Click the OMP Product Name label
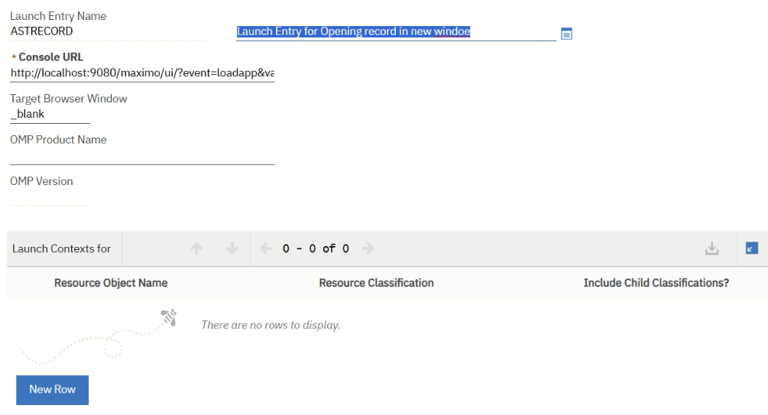Image resolution: width=768 pixels, height=415 pixels. tap(58, 140)
